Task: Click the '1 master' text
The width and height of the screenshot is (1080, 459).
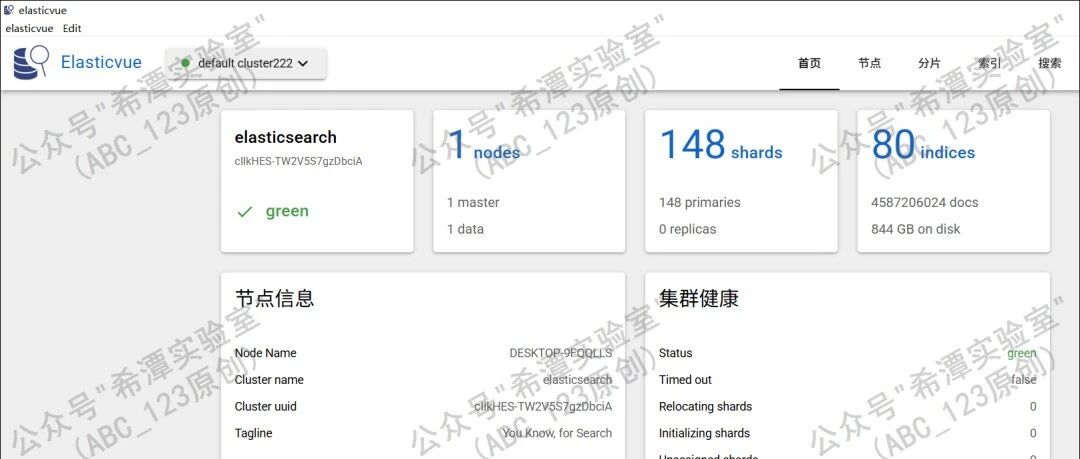Action: pos(473,203)
